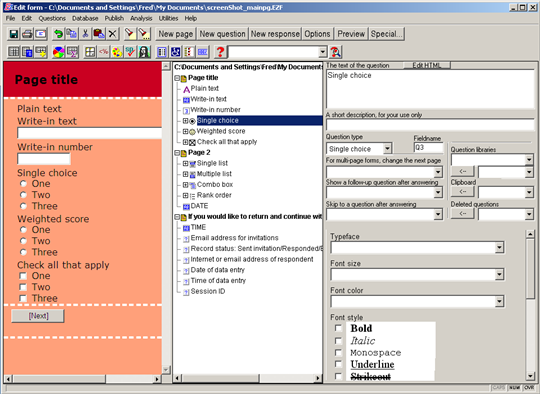The width and height of the screenshot is (540, 394).
Task: Click the flashlight Find icon
Action: [x=130, y=34]
